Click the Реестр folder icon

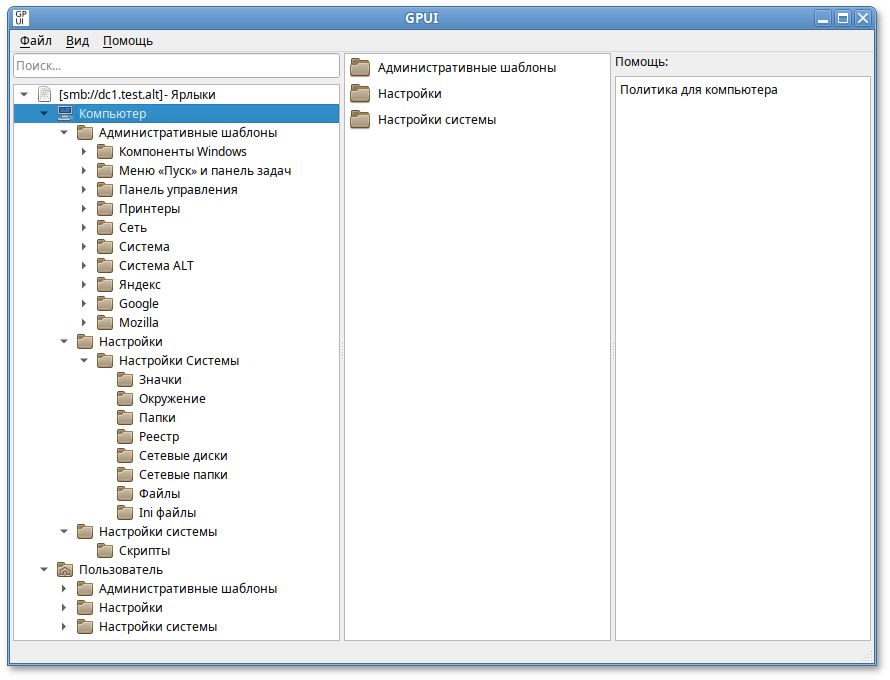coord(125,436)
